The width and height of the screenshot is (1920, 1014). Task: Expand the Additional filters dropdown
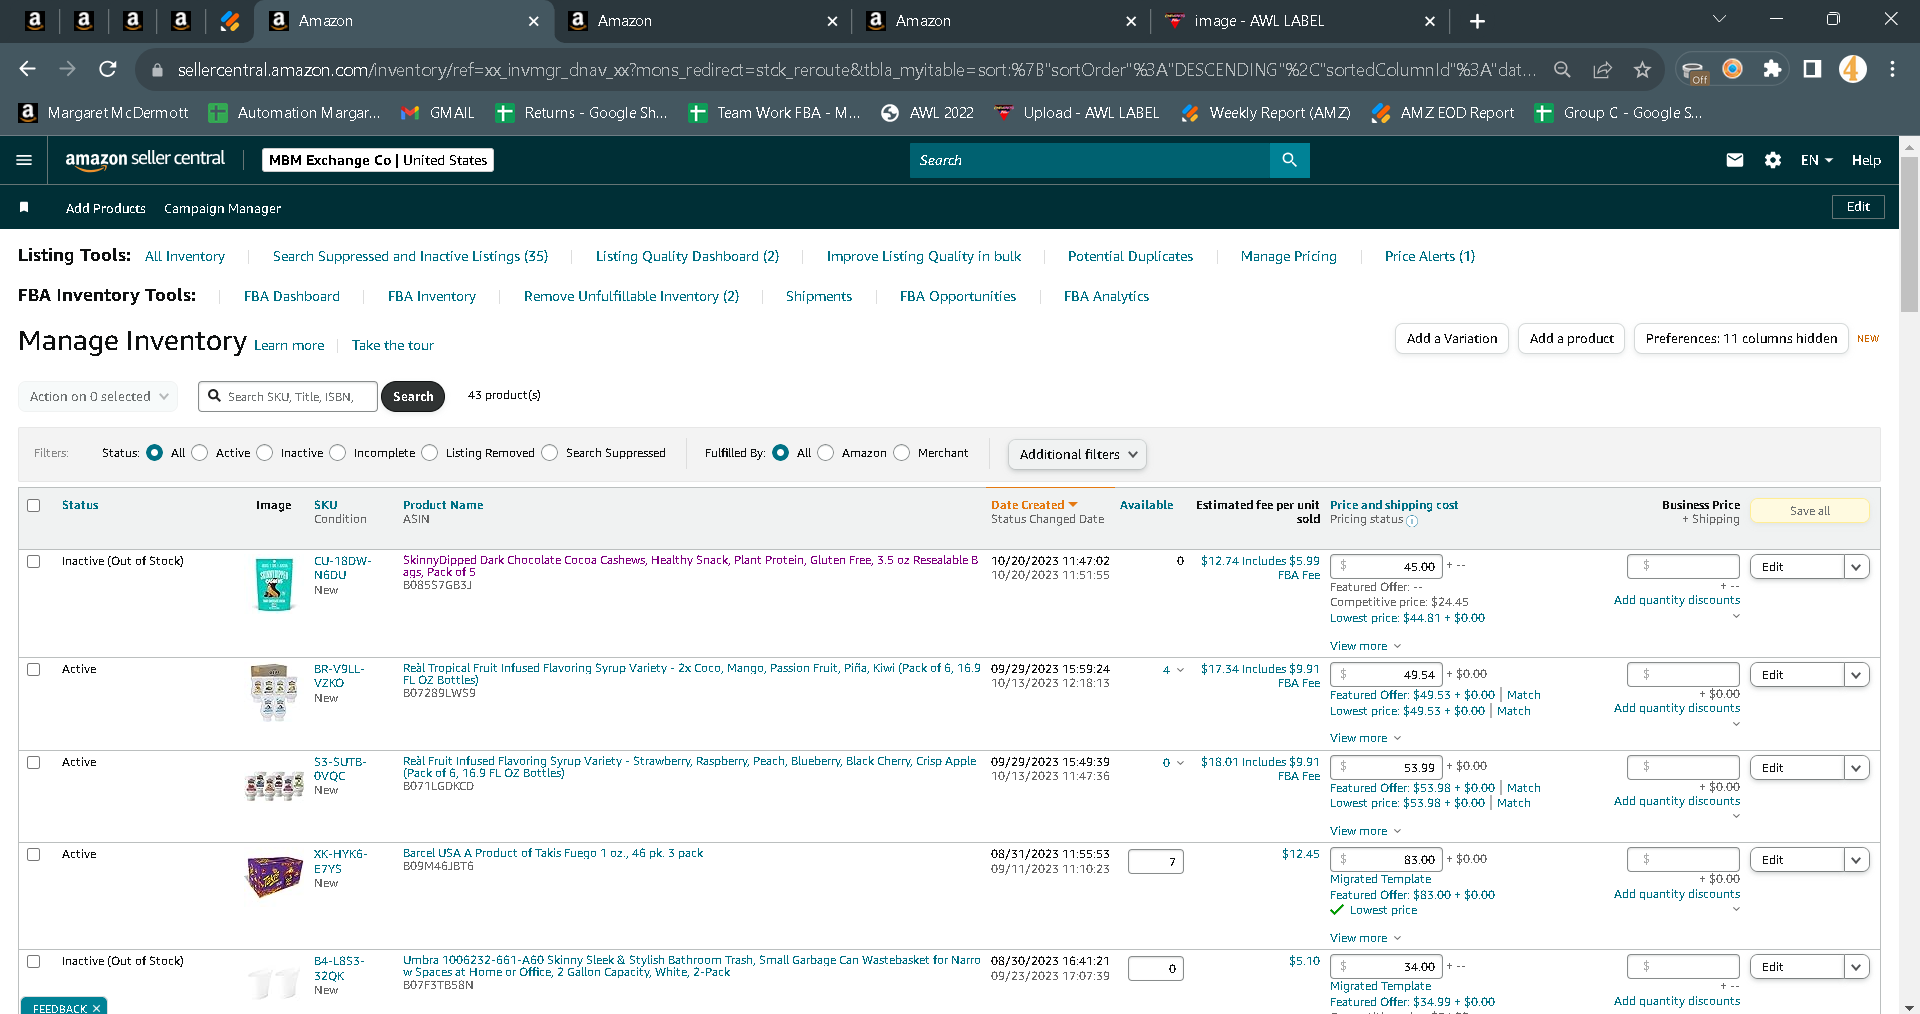tap(1077, 454)
